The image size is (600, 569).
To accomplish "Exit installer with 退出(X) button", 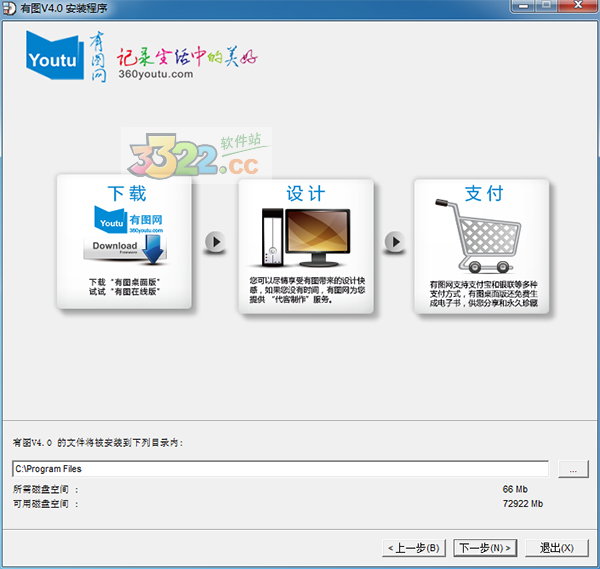I will [556, 548].
